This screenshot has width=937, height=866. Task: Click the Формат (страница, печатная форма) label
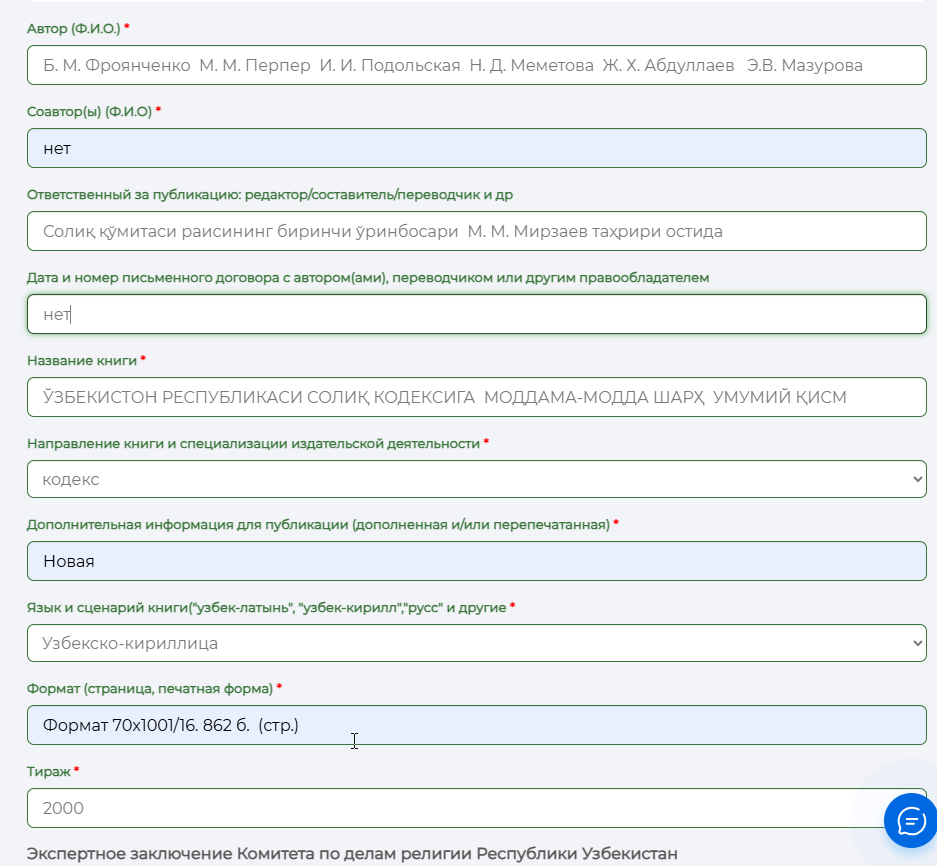coord(150,688)
